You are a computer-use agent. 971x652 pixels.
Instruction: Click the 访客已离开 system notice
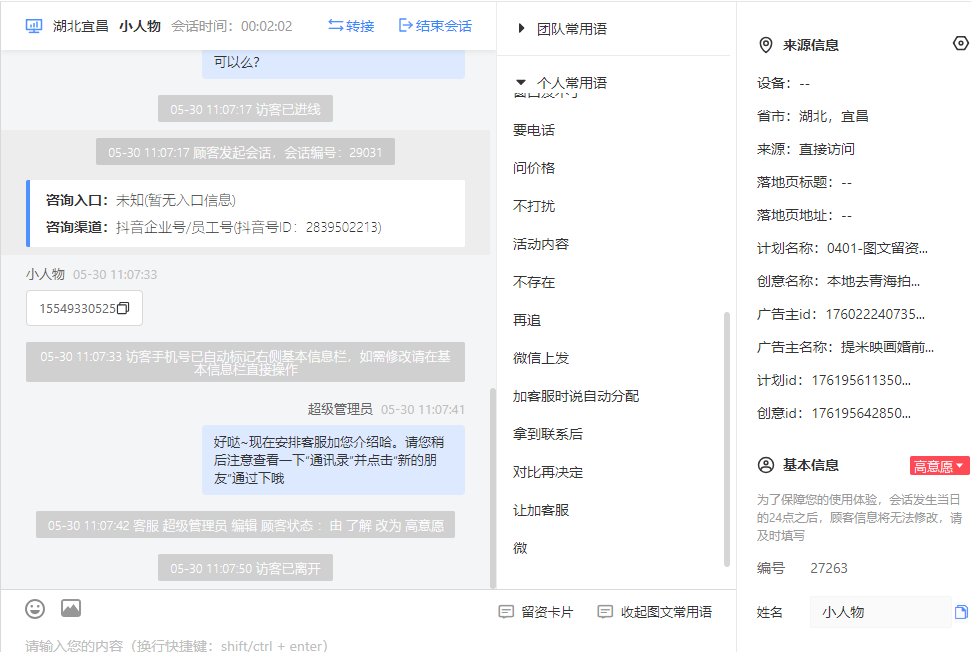245,568
